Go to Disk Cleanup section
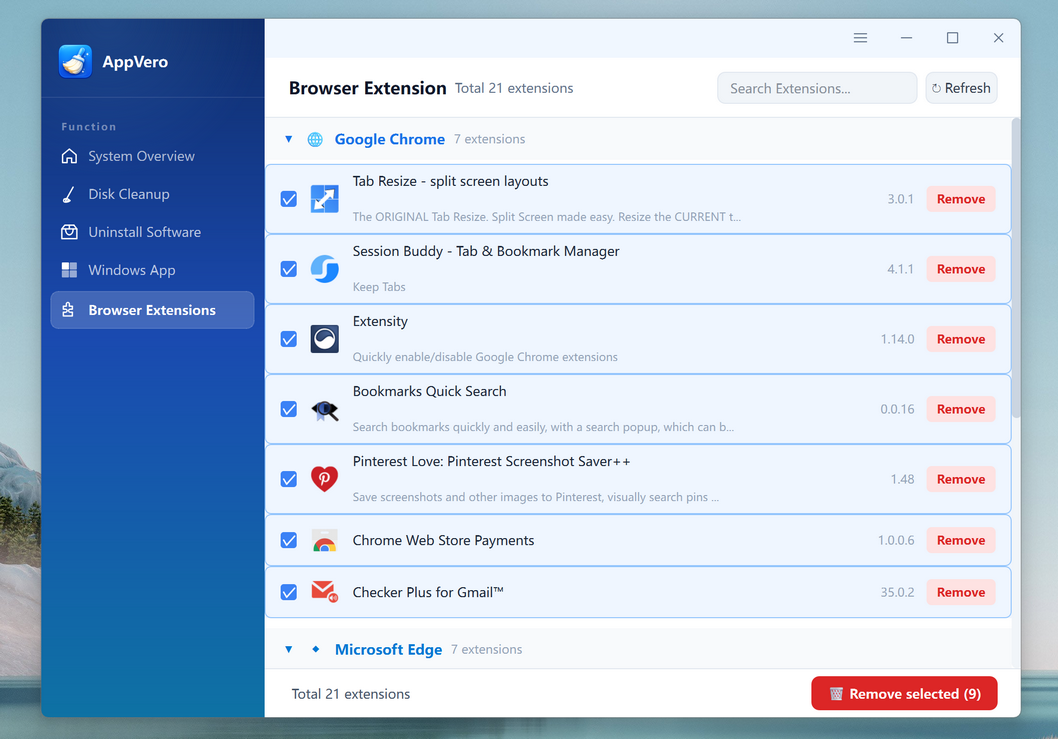 (152, 194)
